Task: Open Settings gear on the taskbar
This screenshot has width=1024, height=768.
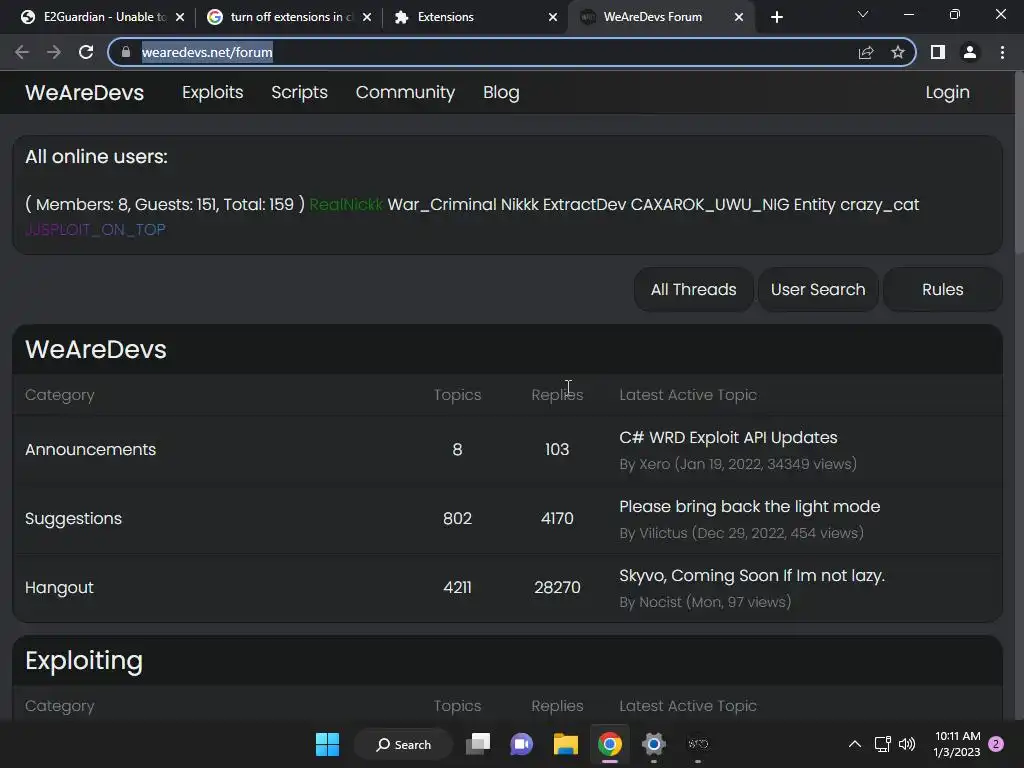Action: (653, 744)
